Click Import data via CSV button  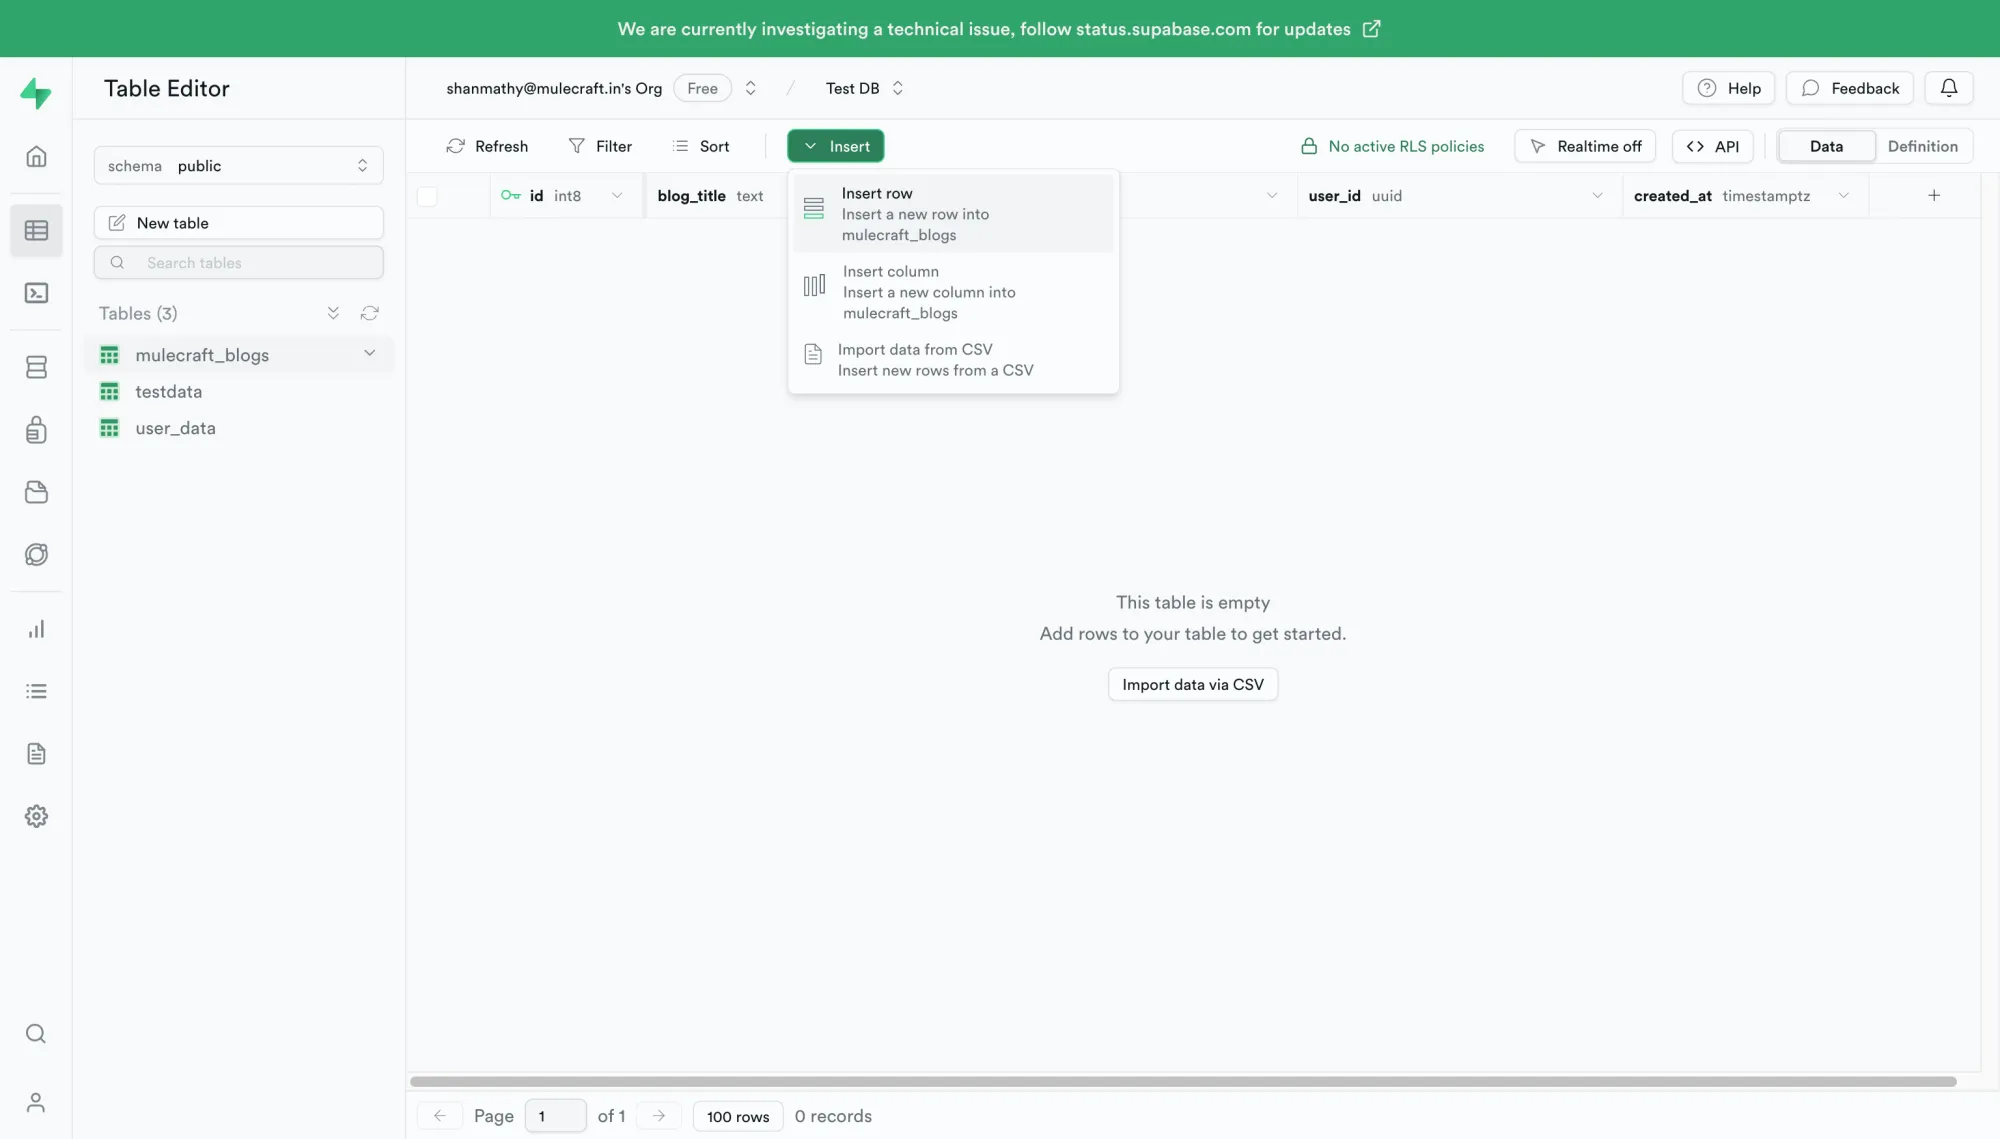click(1192, 685)
